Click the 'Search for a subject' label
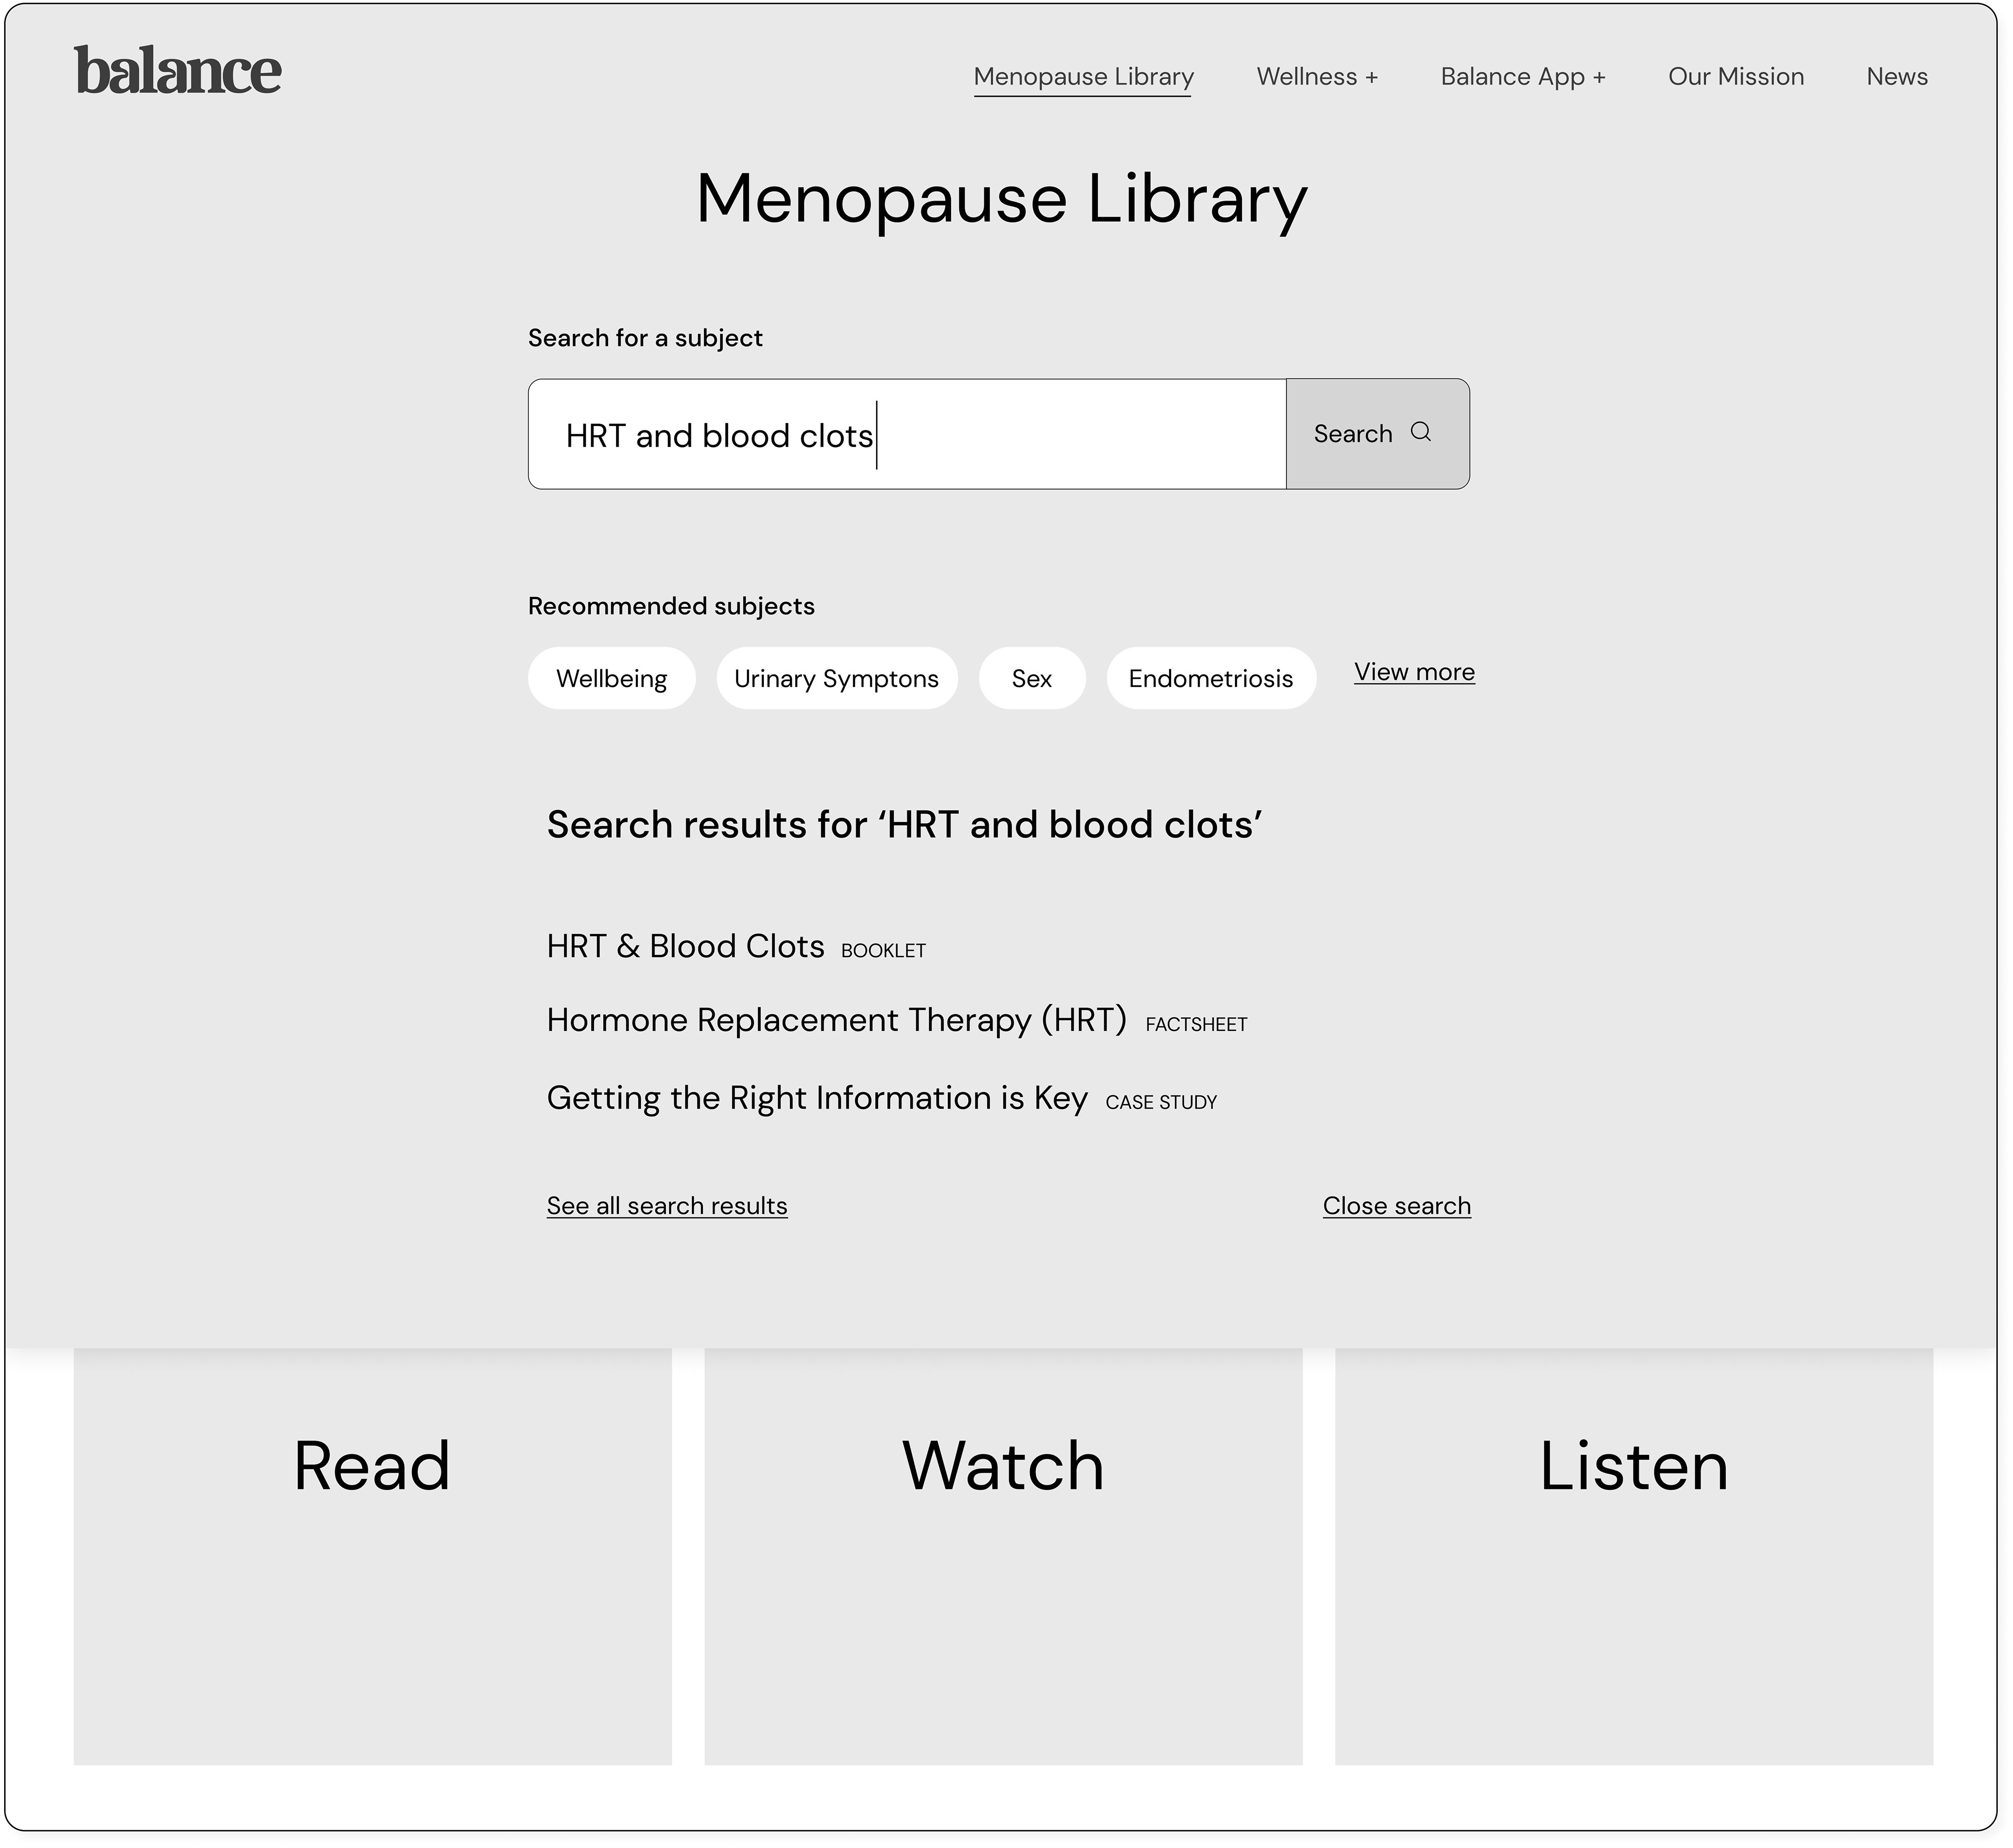The height and width of the screenshot is (1848, 2013). coord(645,338)
